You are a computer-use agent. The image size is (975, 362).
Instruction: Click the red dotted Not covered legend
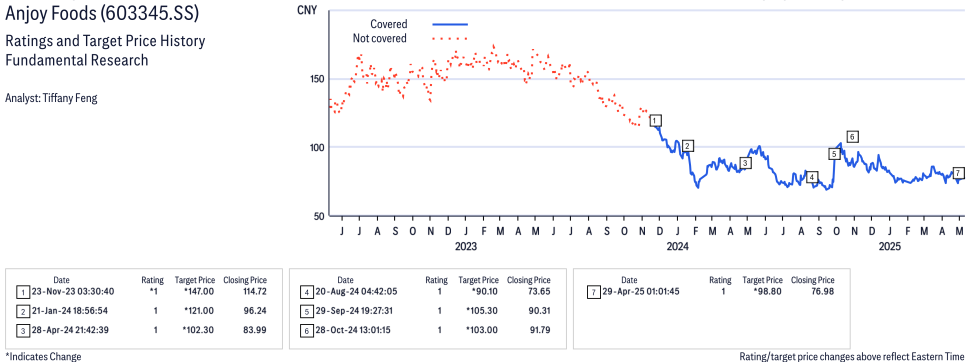click(450, 39)
